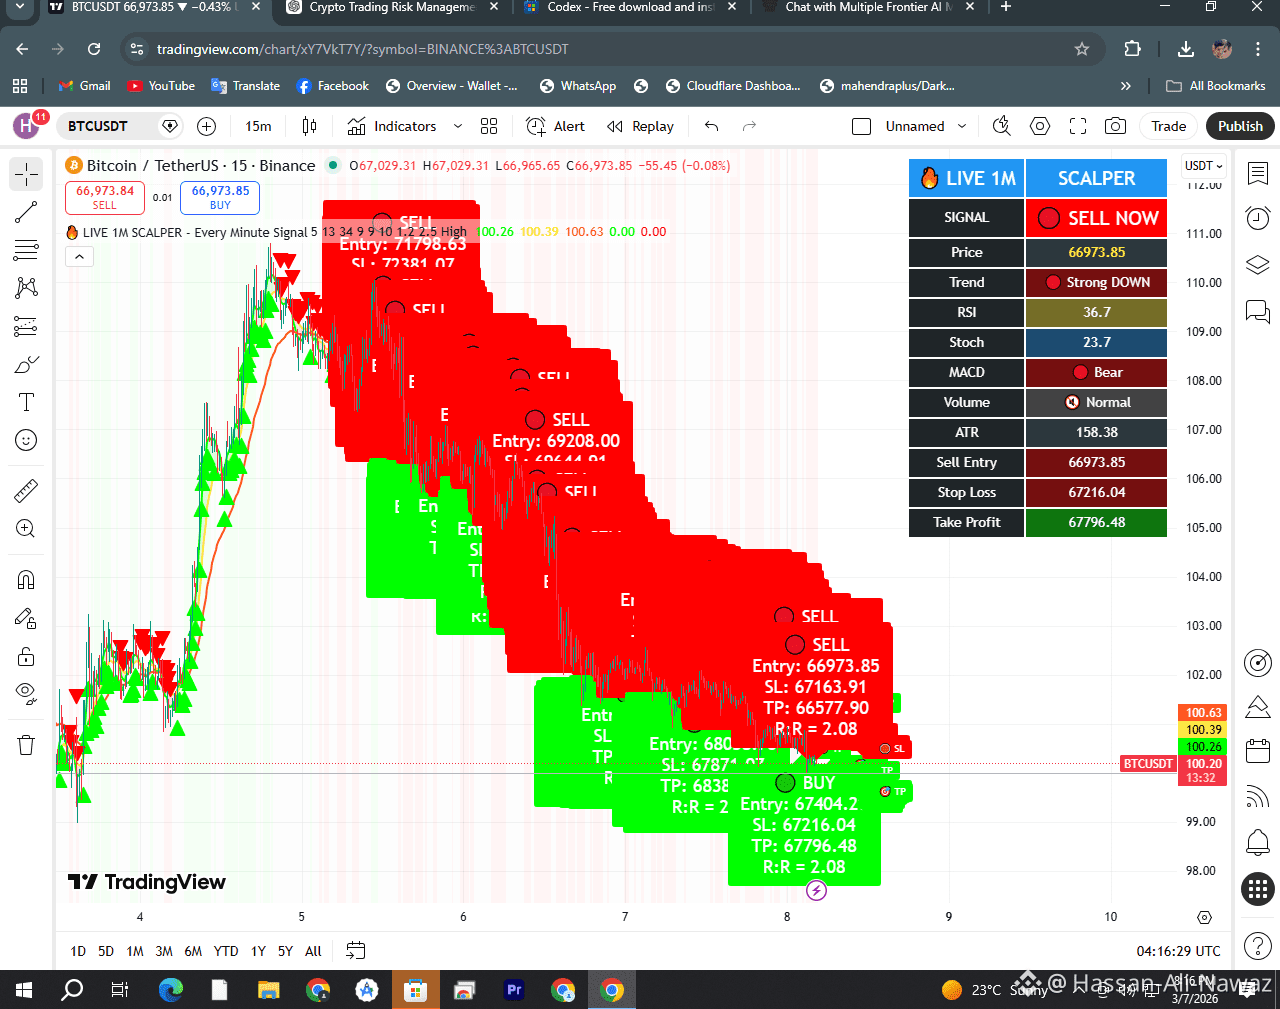The width and height of the screenshot is (1280, 1009).
Task: Show more bookmarks overflow chevron
Action: [1125, 86]
